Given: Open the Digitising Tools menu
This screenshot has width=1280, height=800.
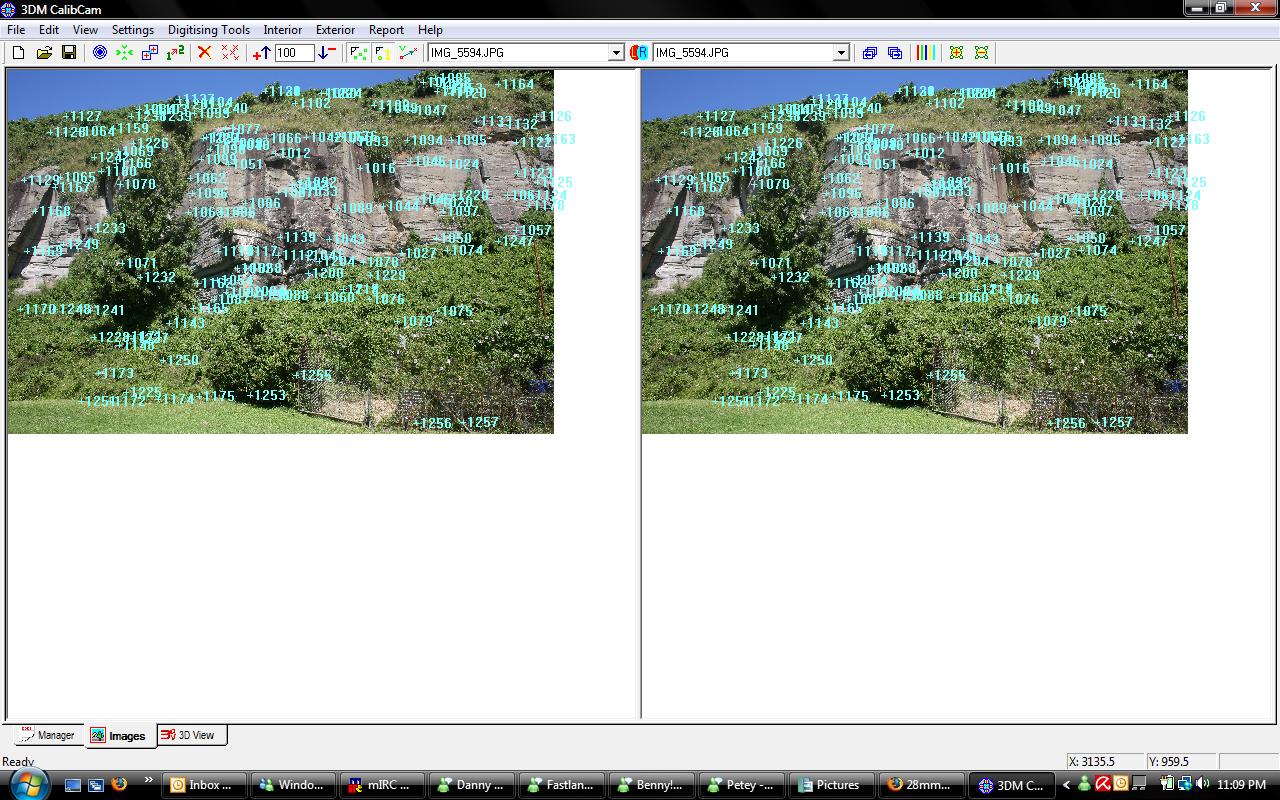Looking at the screenshot, I should (x=209, y=30).
